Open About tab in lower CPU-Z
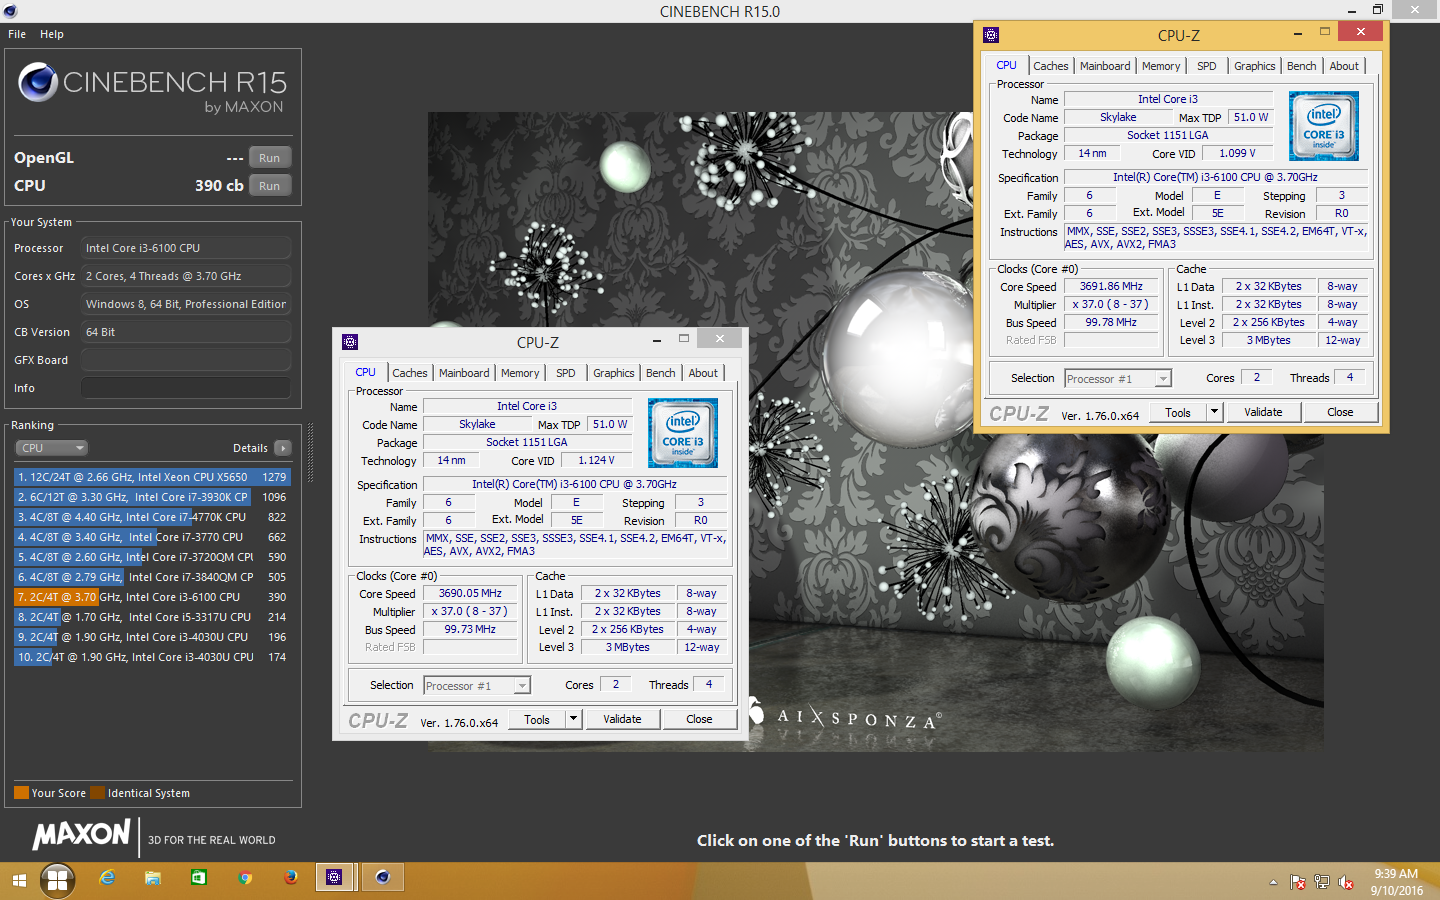The image size is (1440, 900). [x=703, y=373]
